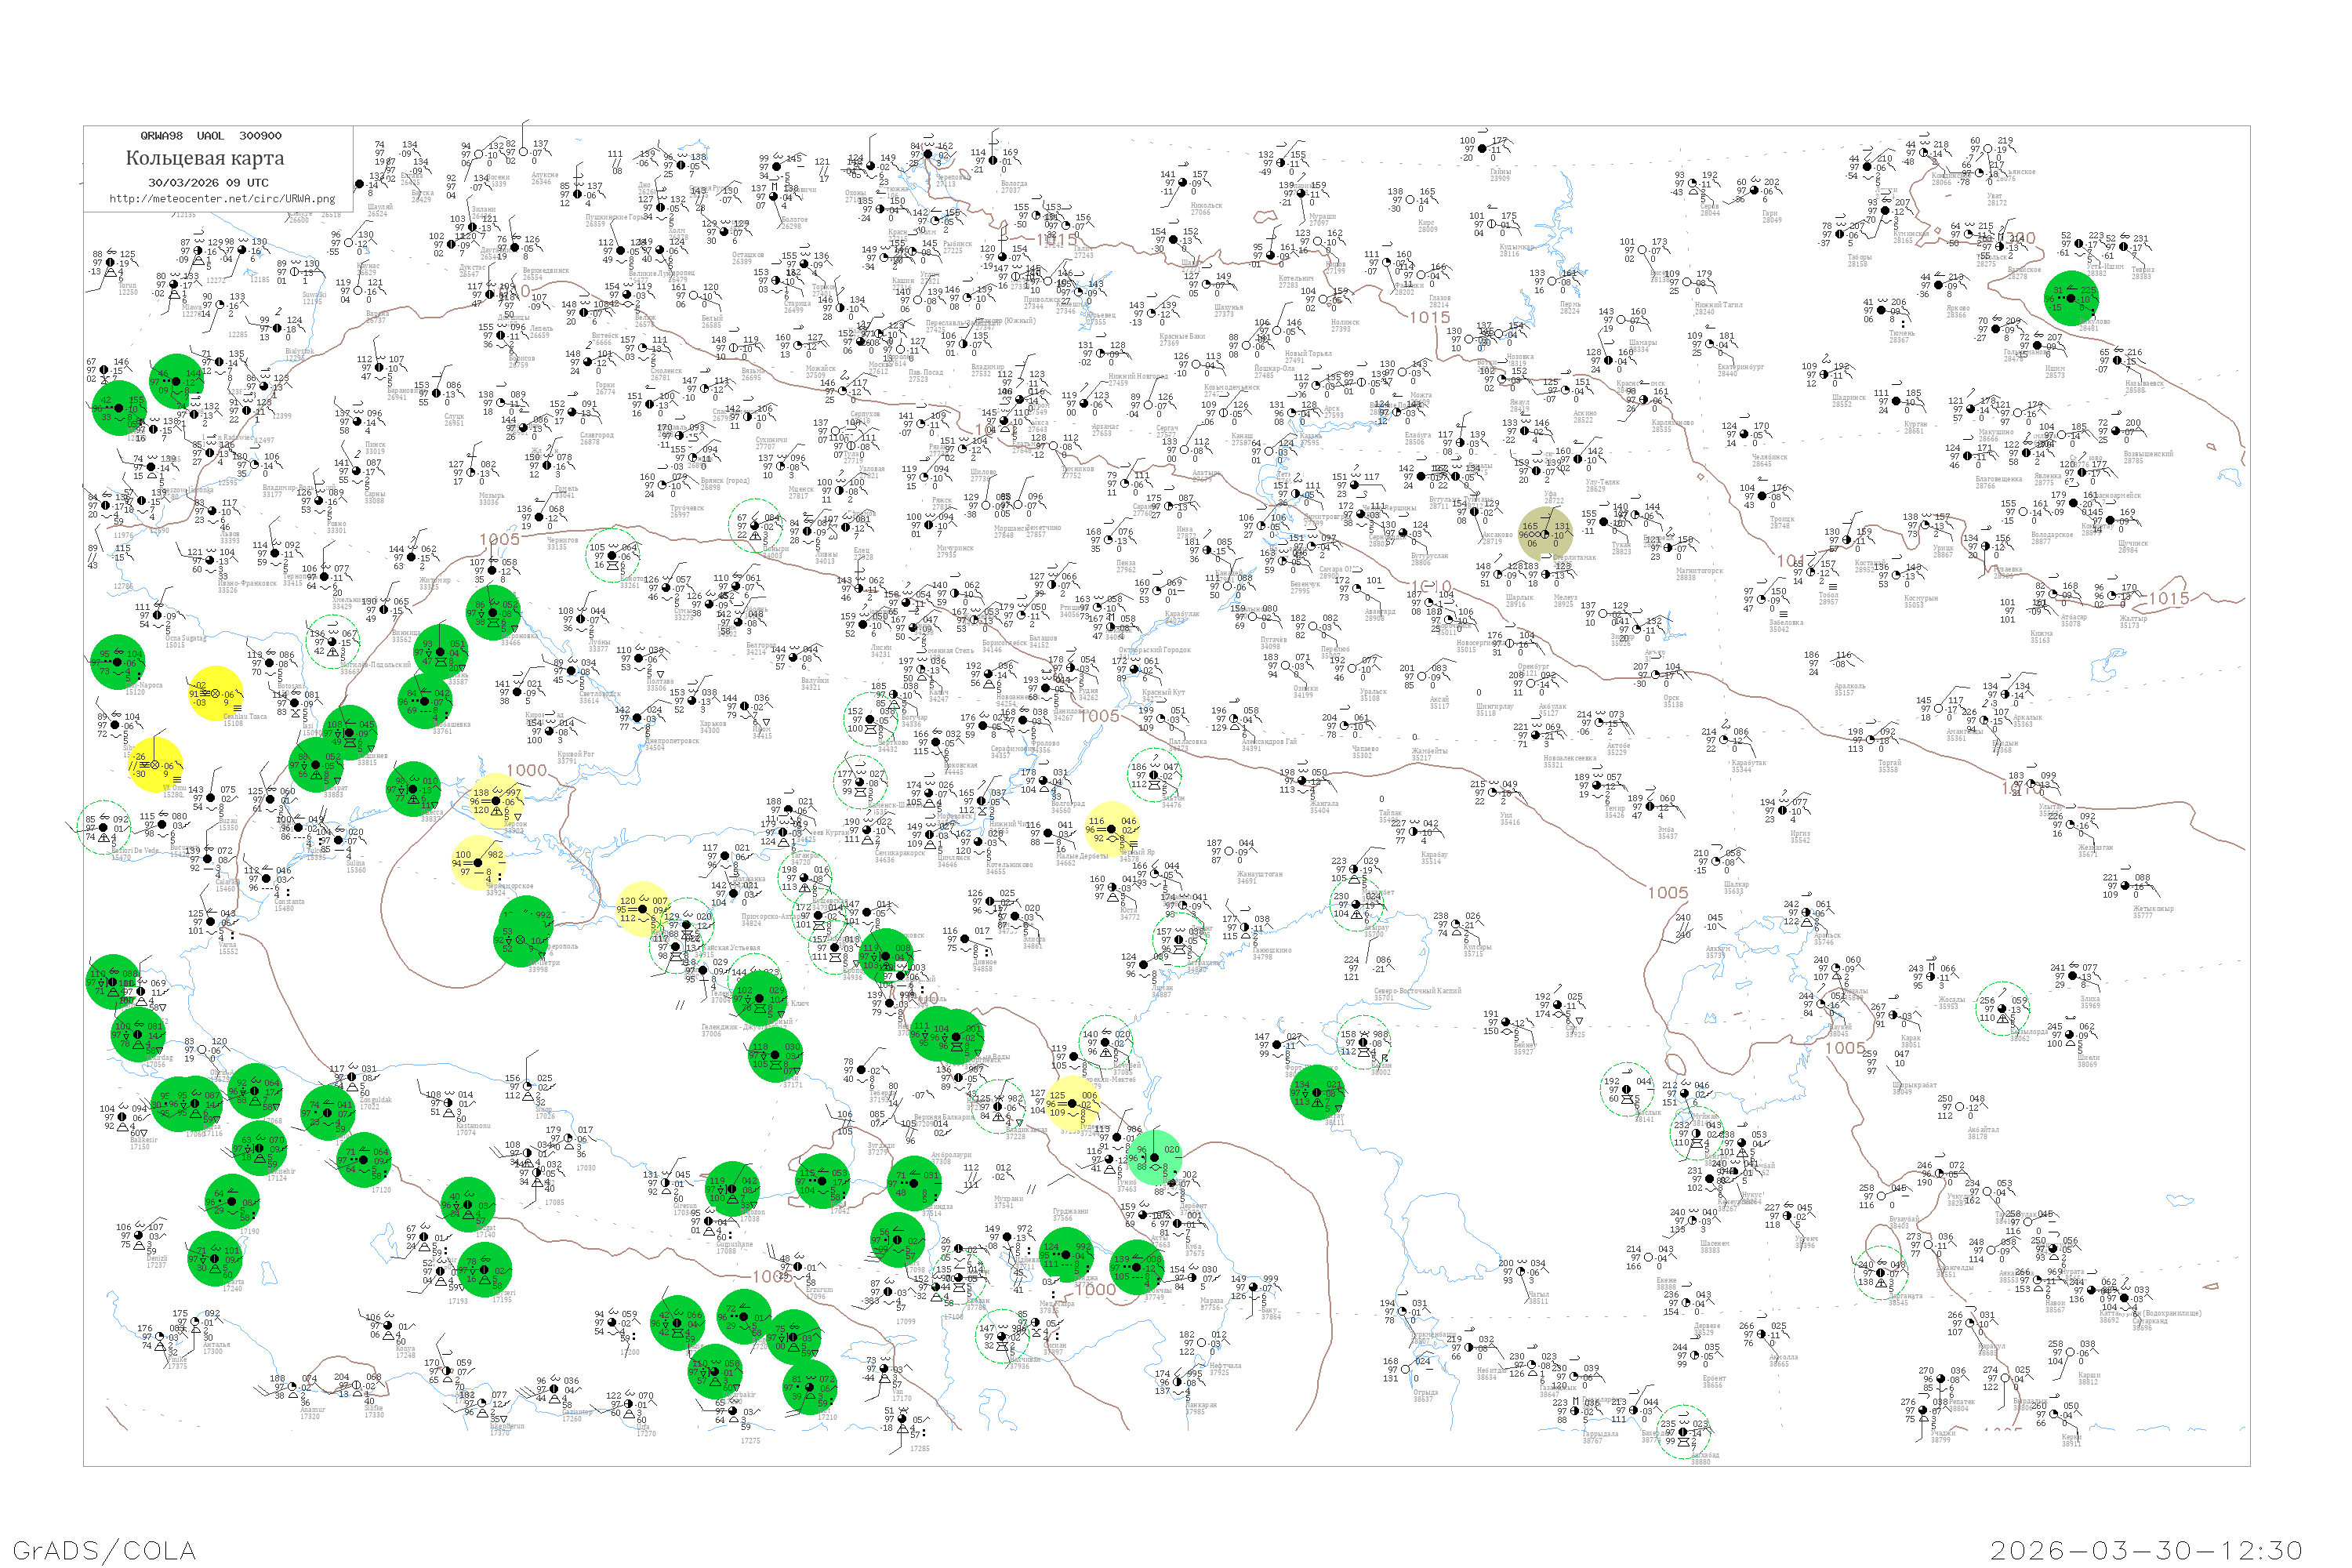Screen dimensions: 2352x1568
Task: Click the pale yellow Херсон station marker
Action: point(496,801)
